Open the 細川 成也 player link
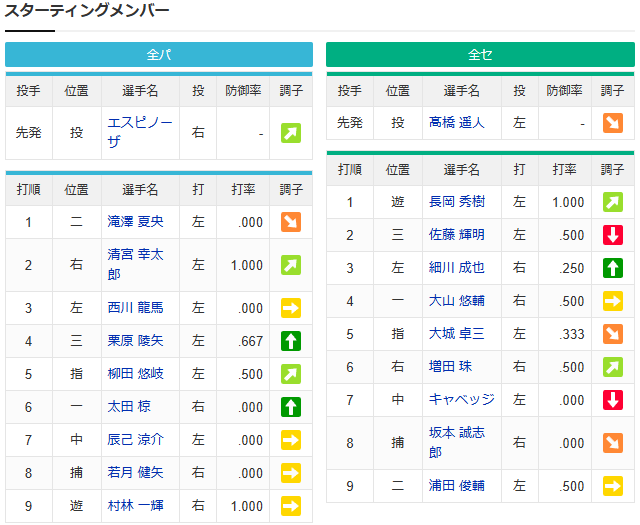The image size is (640, 525). pyautogui.click(x=456, y=268)
